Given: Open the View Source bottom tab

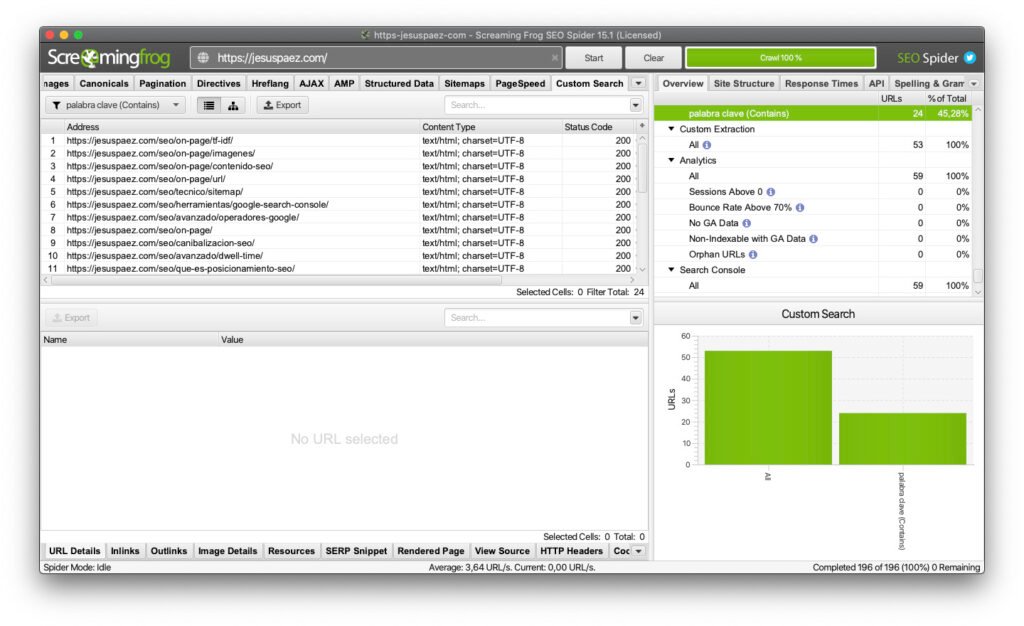Looking at the screenshot, I should (502, 551).
